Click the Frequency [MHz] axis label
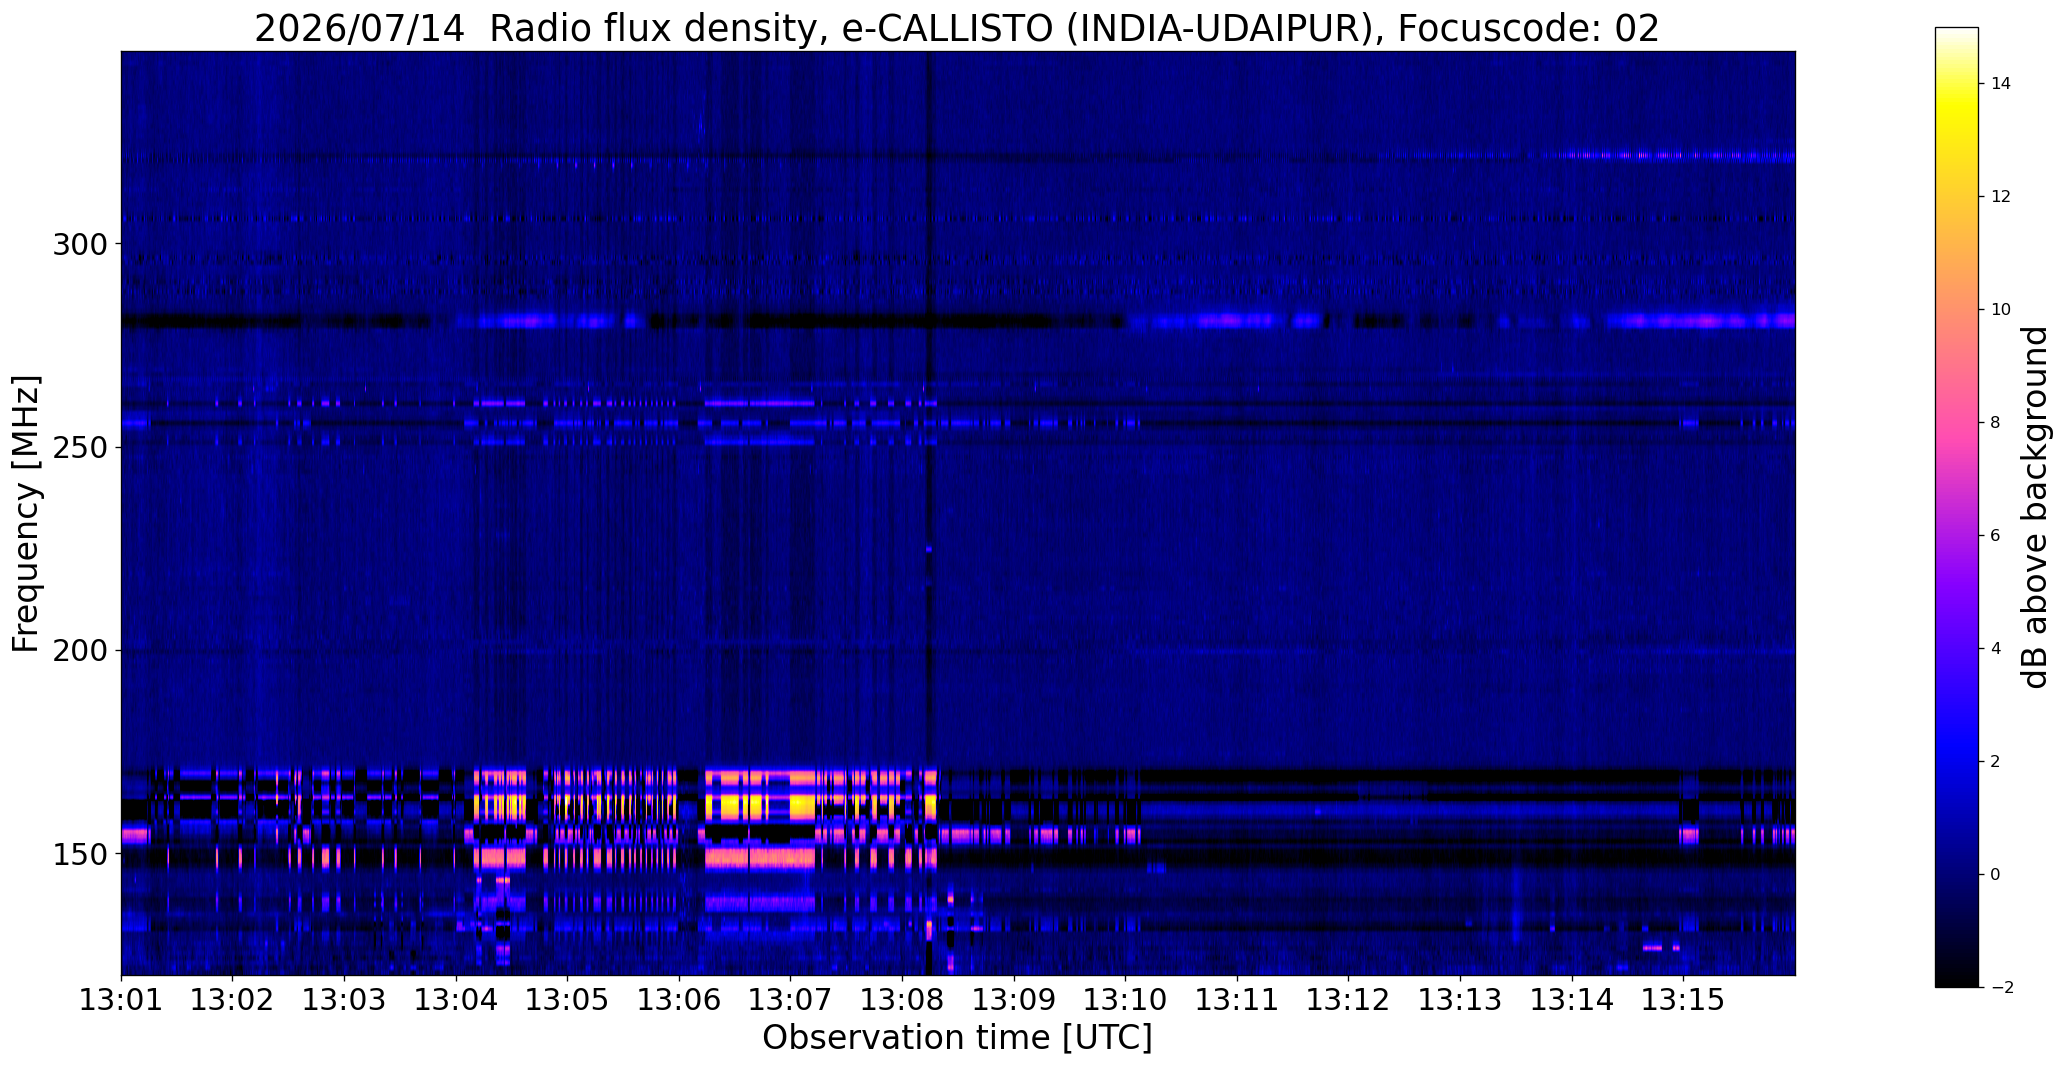 [x=26, y=513]
